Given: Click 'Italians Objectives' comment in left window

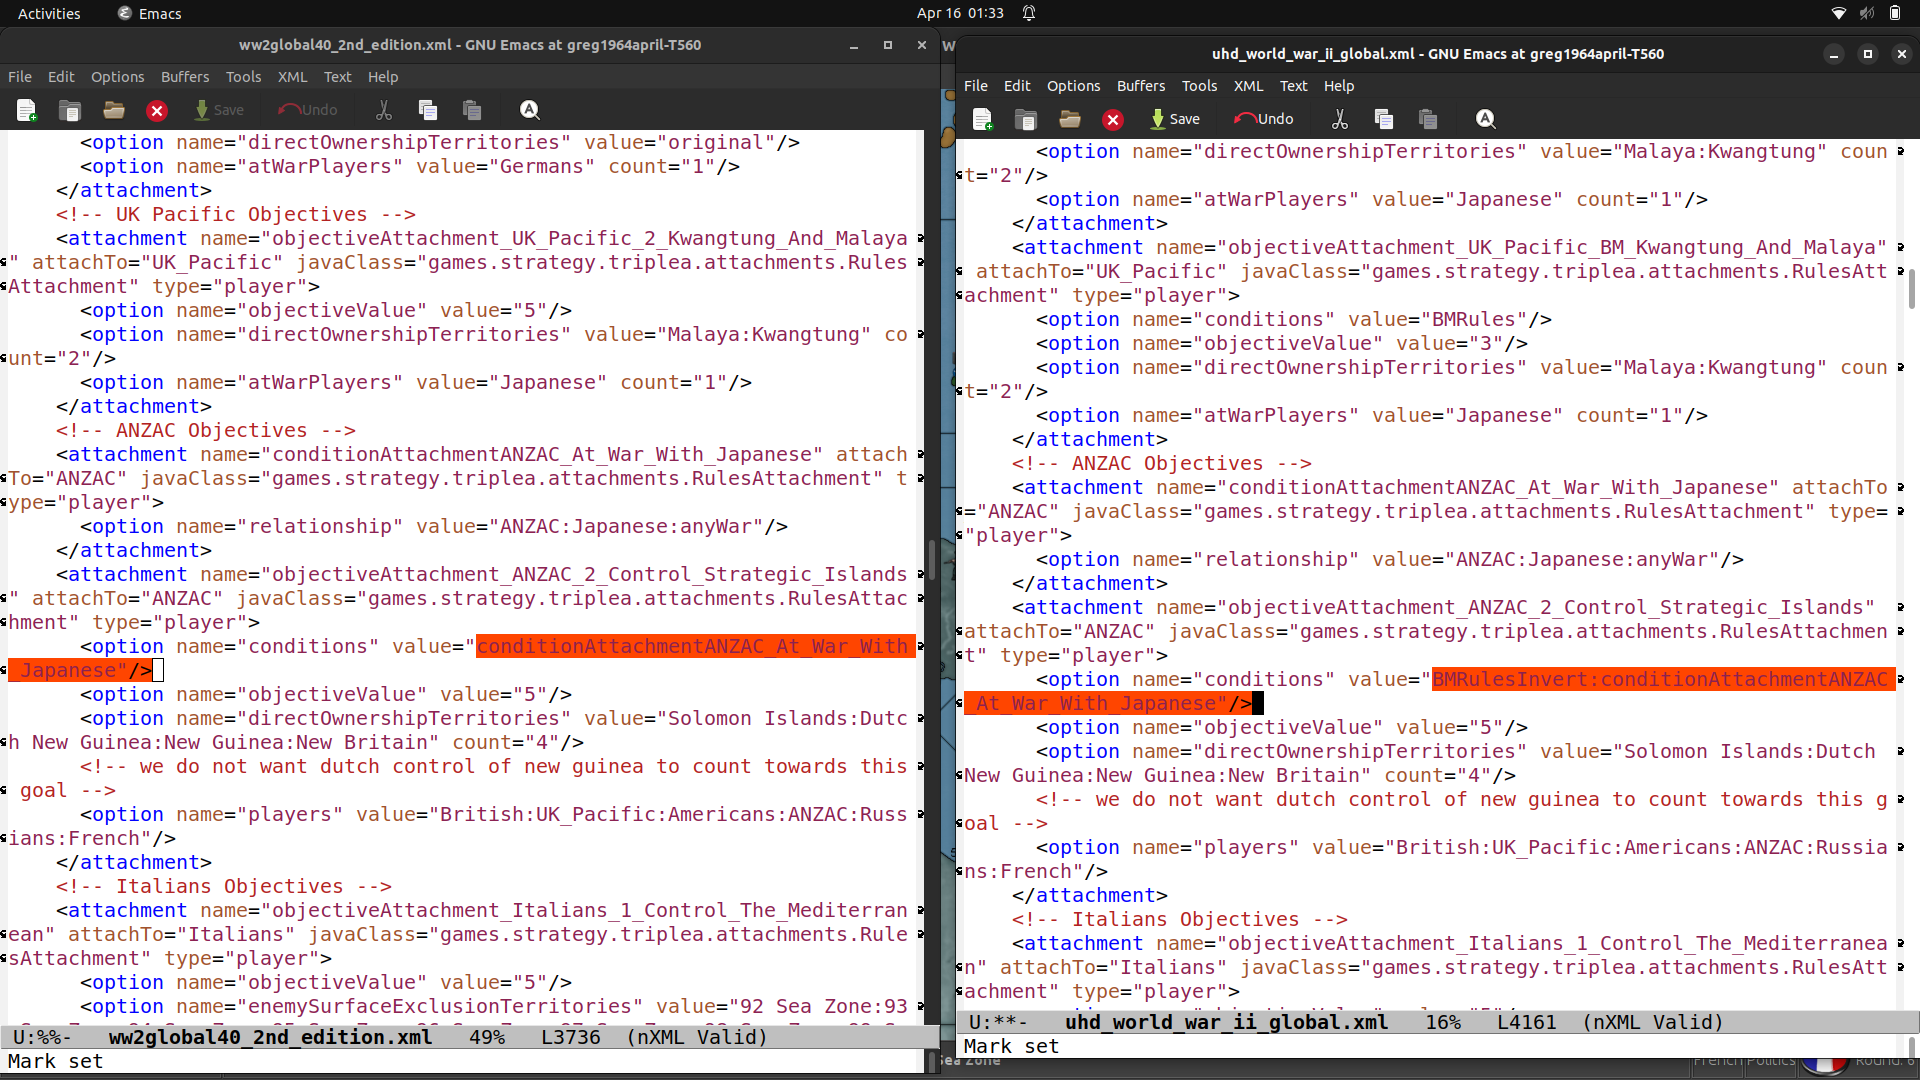Looking at the screenshot, I should click(x=224, y=886).
